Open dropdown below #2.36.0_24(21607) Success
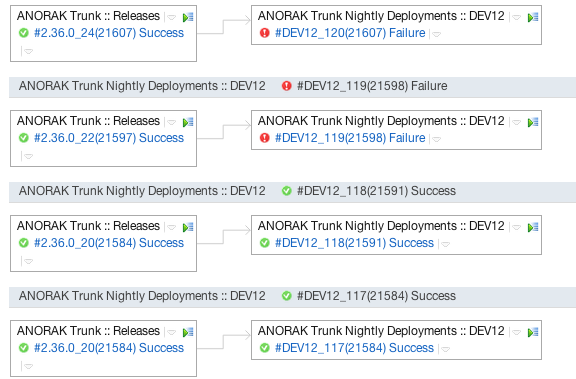The width and height of the screenshot is (576, 379). [28, 51]
